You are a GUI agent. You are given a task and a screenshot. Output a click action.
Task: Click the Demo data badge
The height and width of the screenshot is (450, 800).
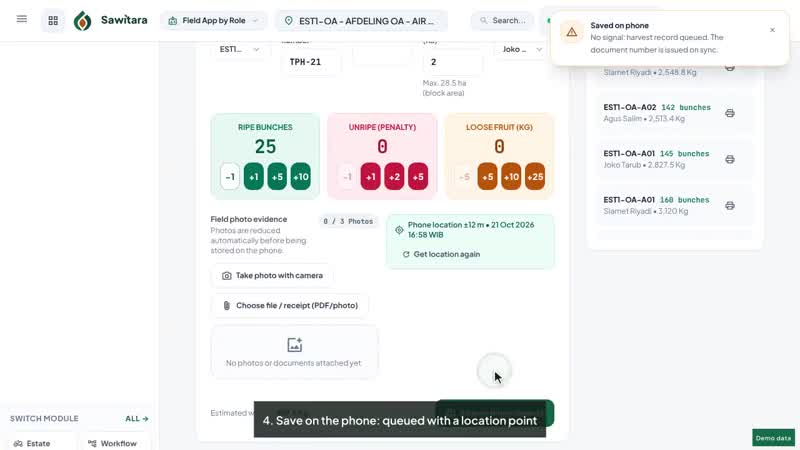click(x=773, y=438)
